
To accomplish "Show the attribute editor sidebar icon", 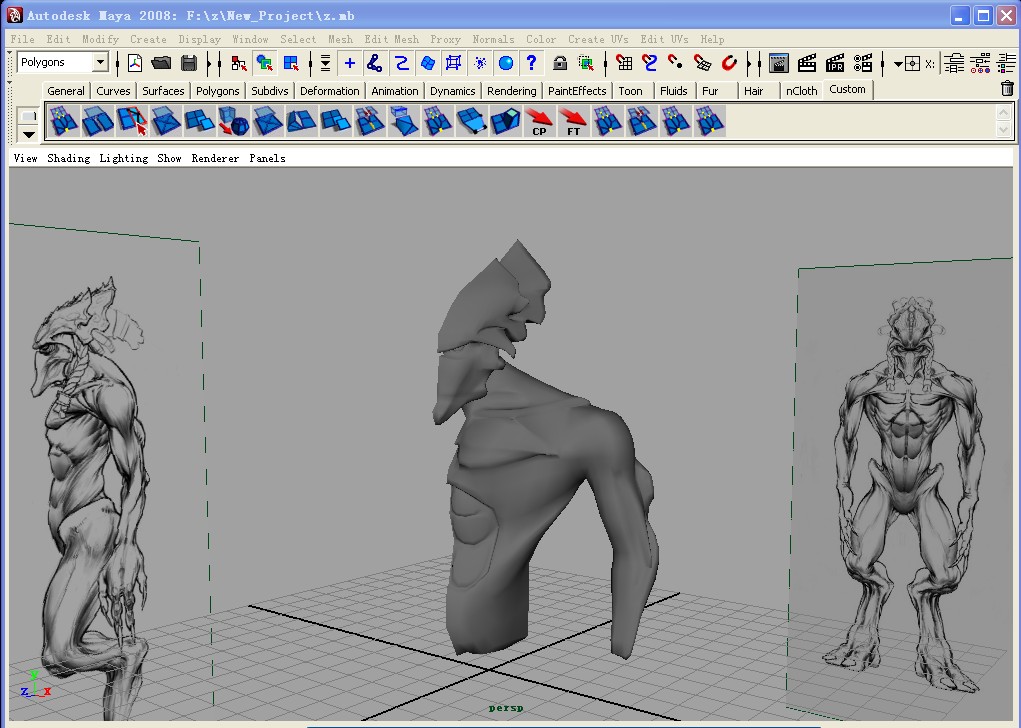I will [x=955, y=63].
